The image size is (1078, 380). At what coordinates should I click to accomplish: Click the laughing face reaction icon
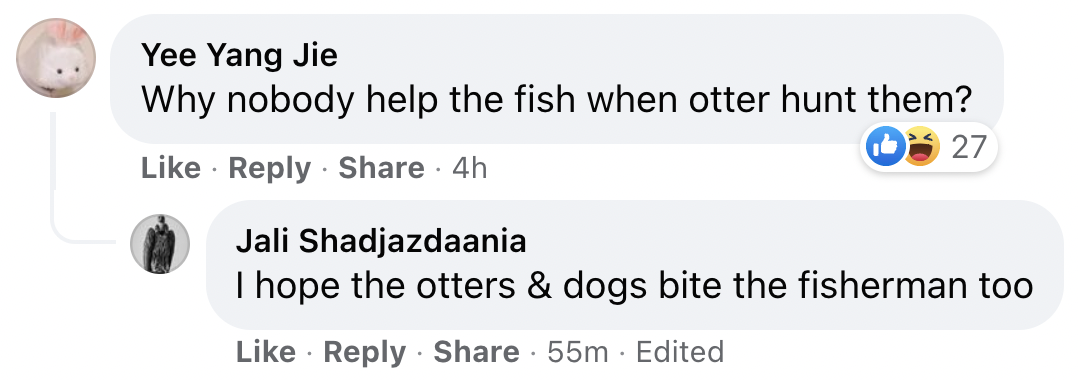pyautogui.click(x=921, y=146)
